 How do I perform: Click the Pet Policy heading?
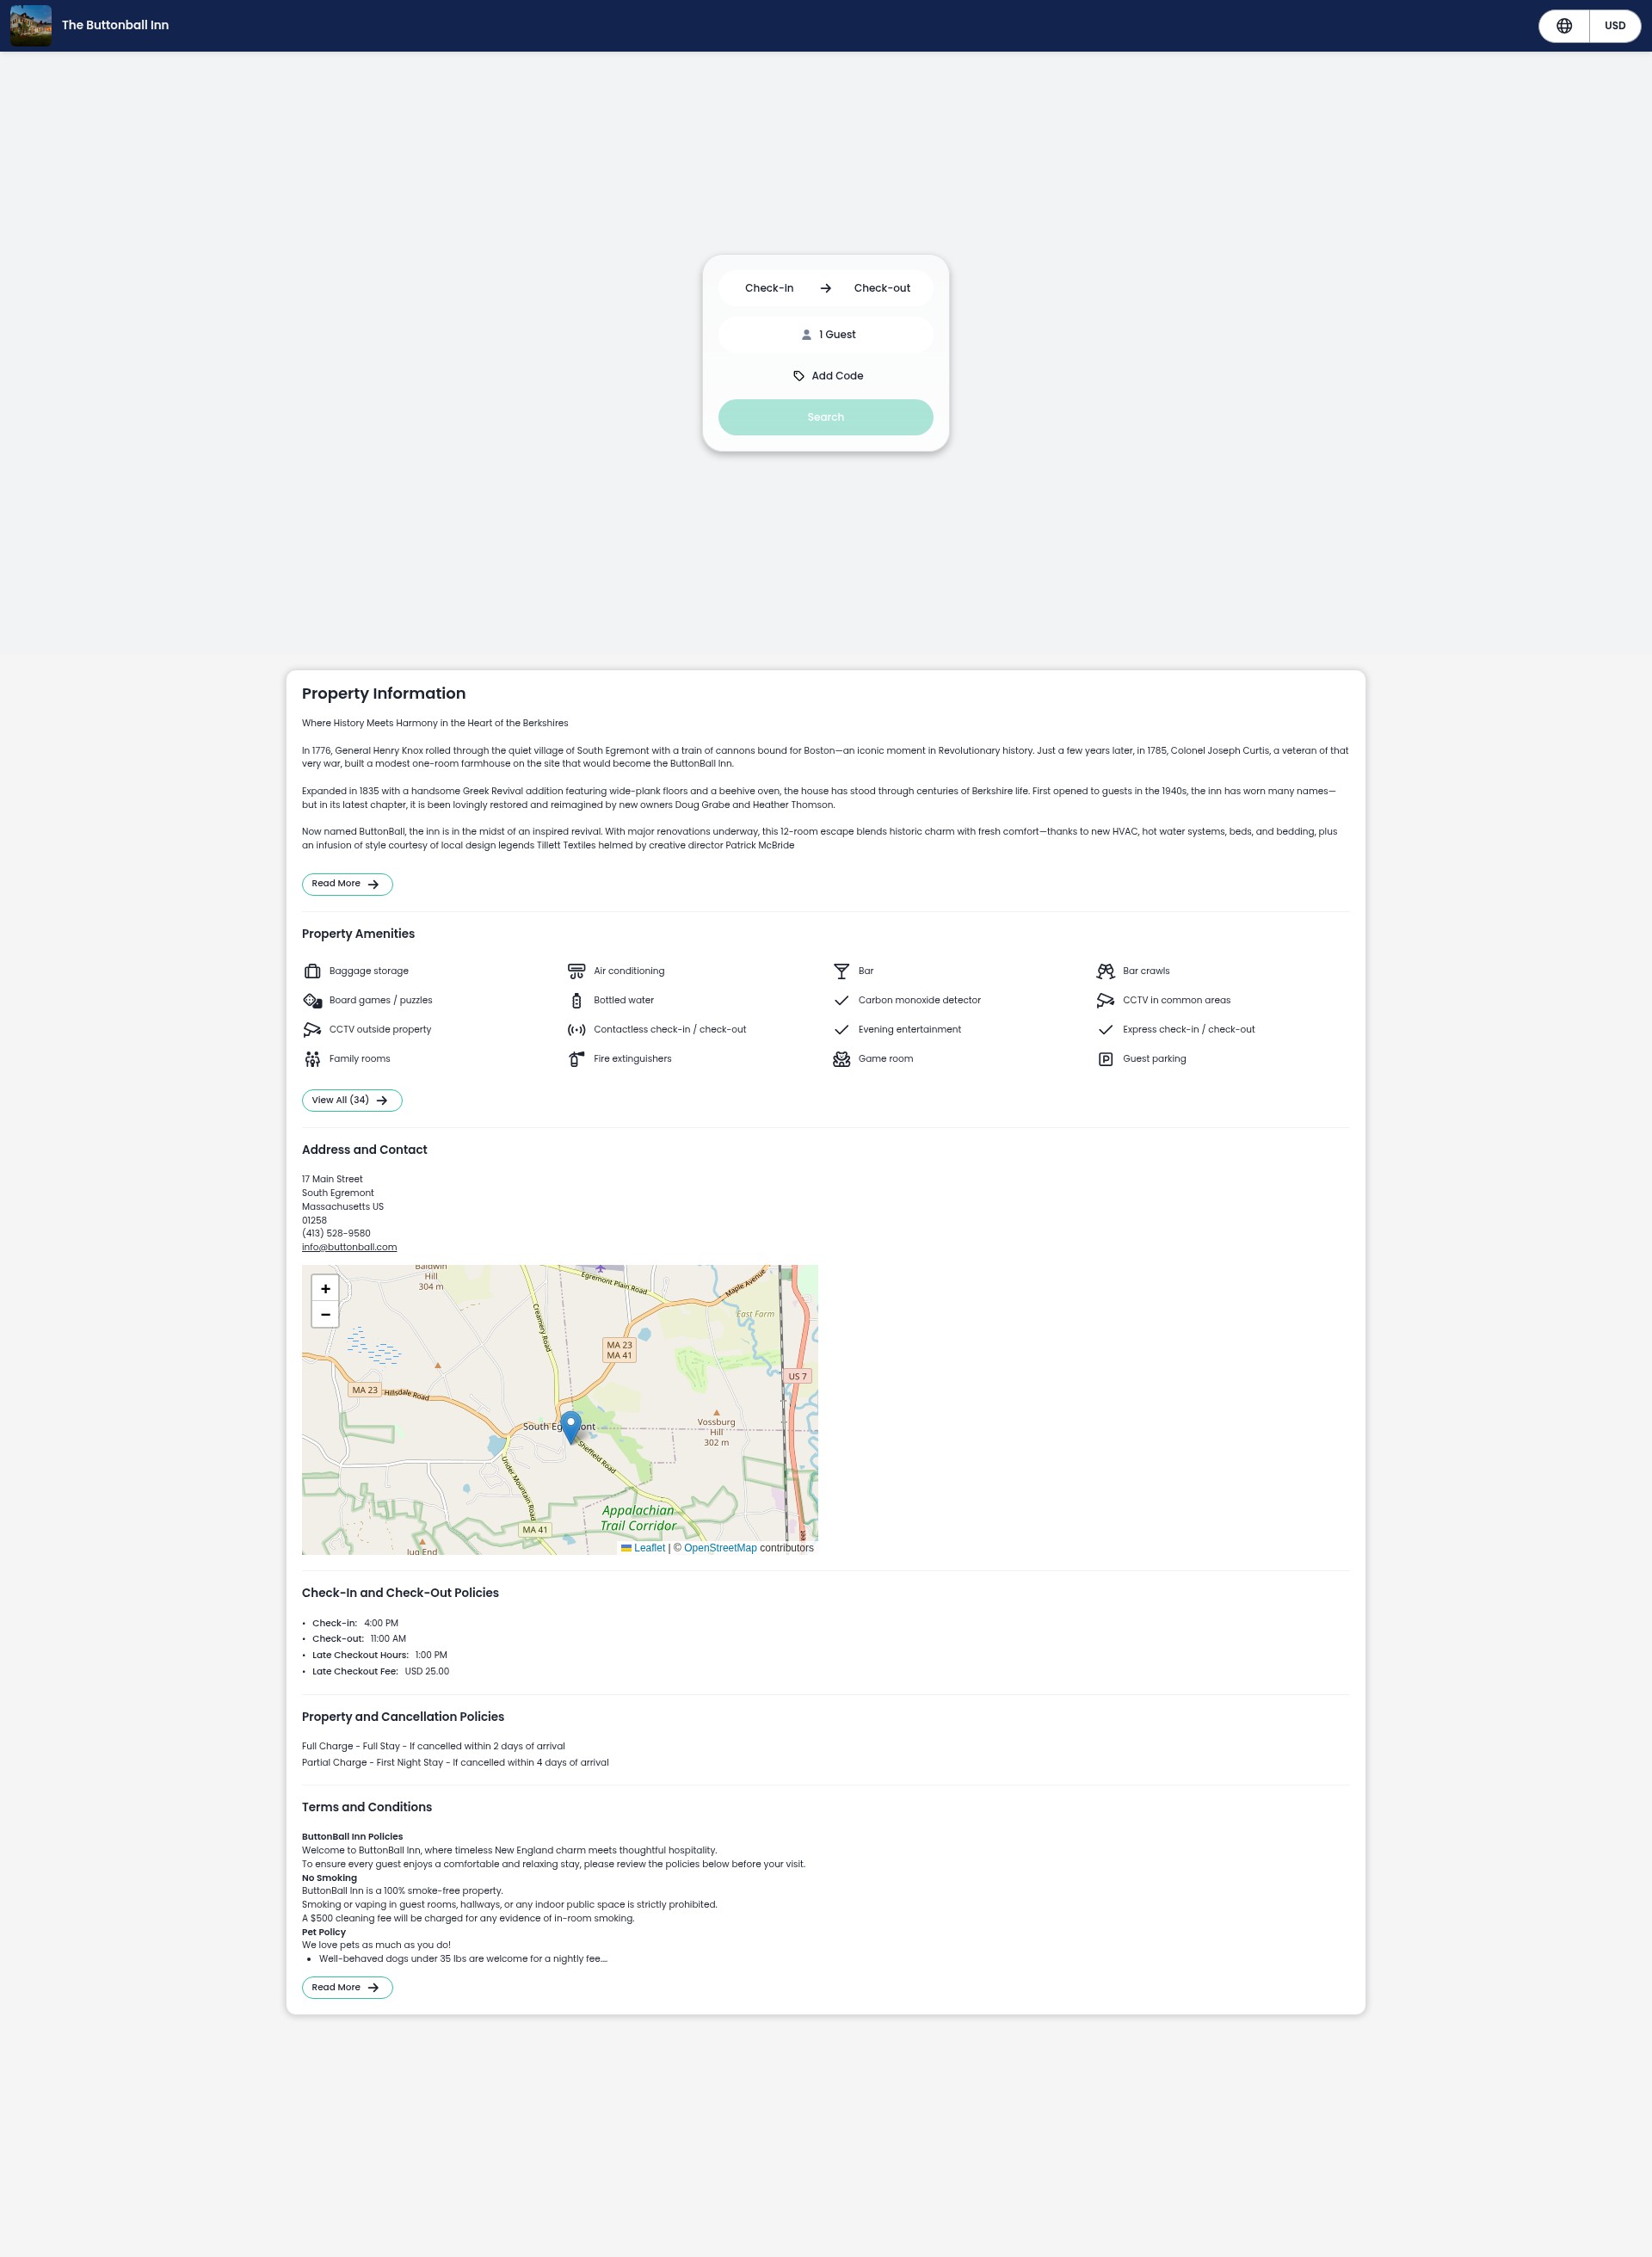[324, 1932]
